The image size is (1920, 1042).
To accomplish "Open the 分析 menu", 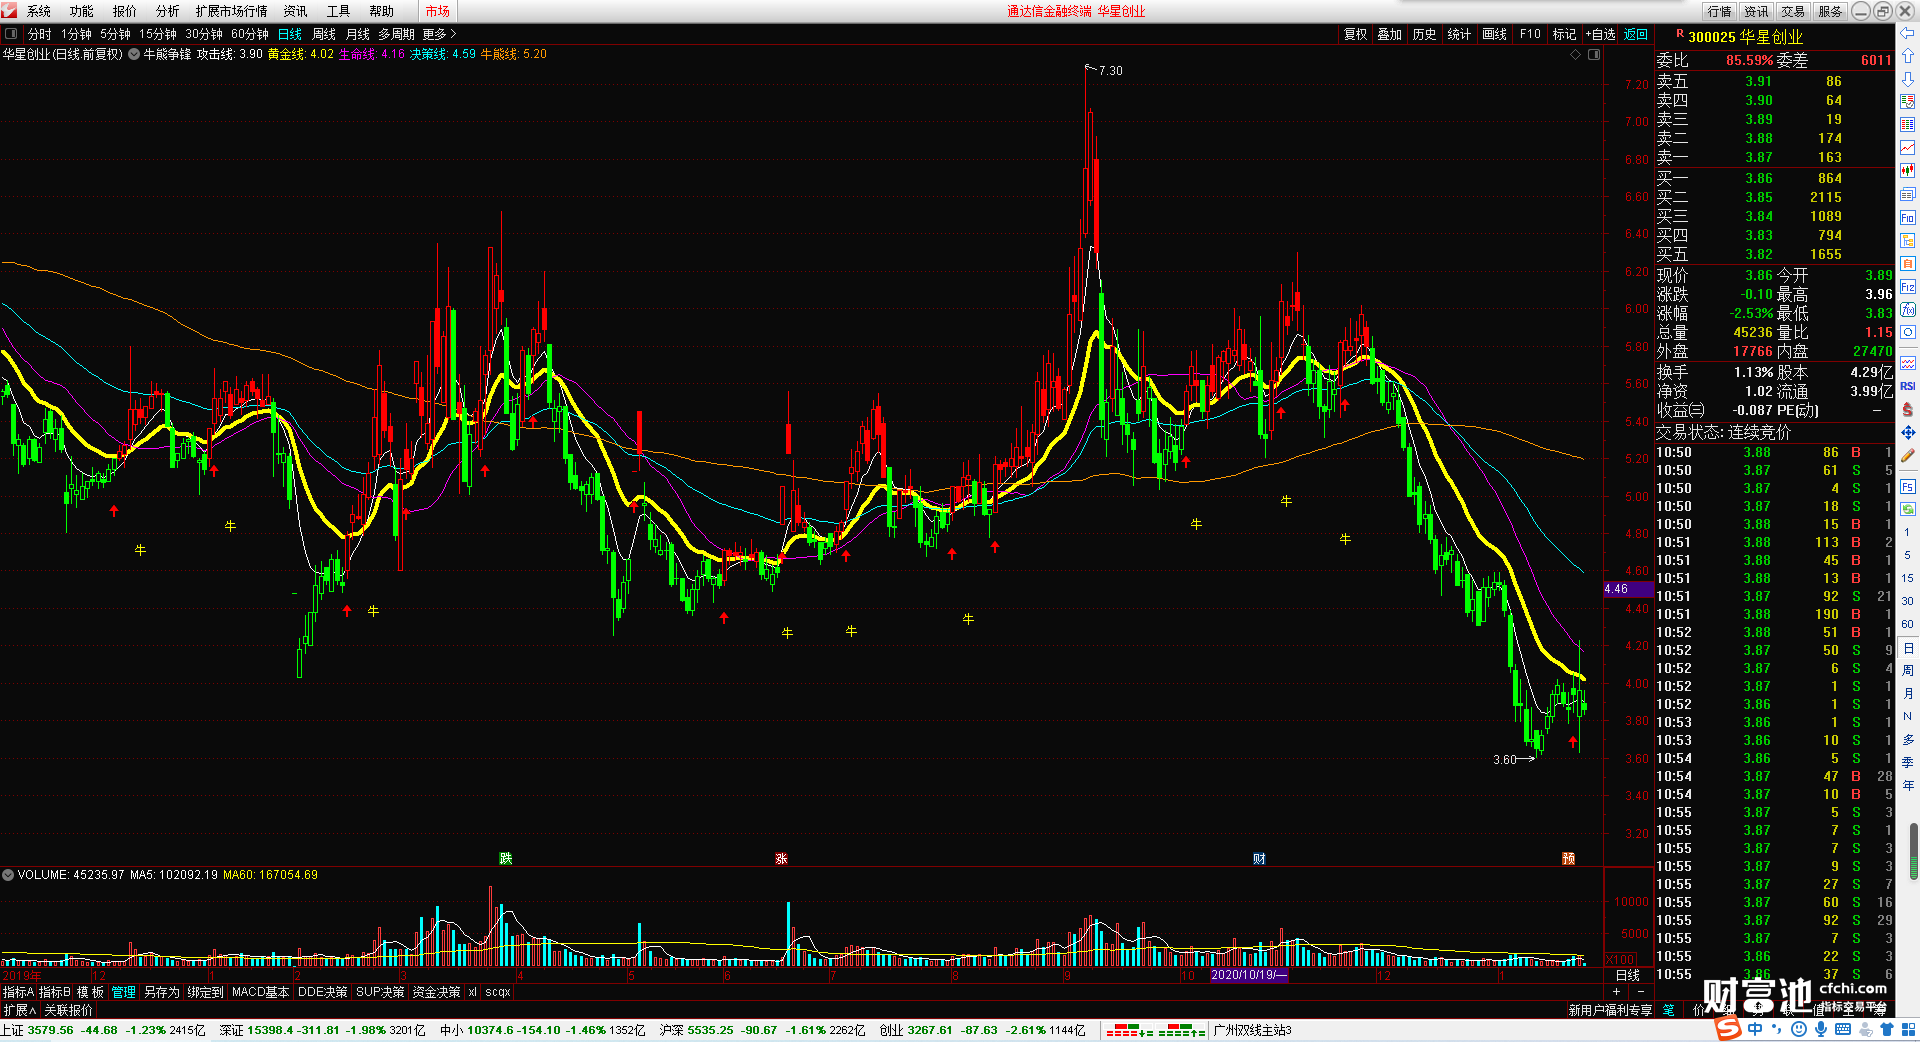I will tap(168, 11).
